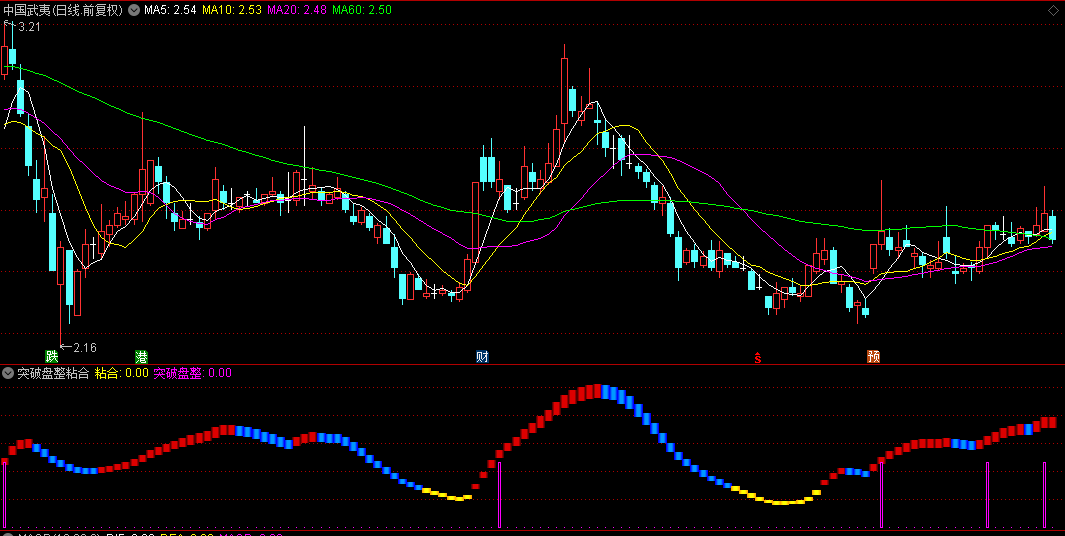Click the first magenta signal bar at left edge
1065x536 pixels.
4,495
